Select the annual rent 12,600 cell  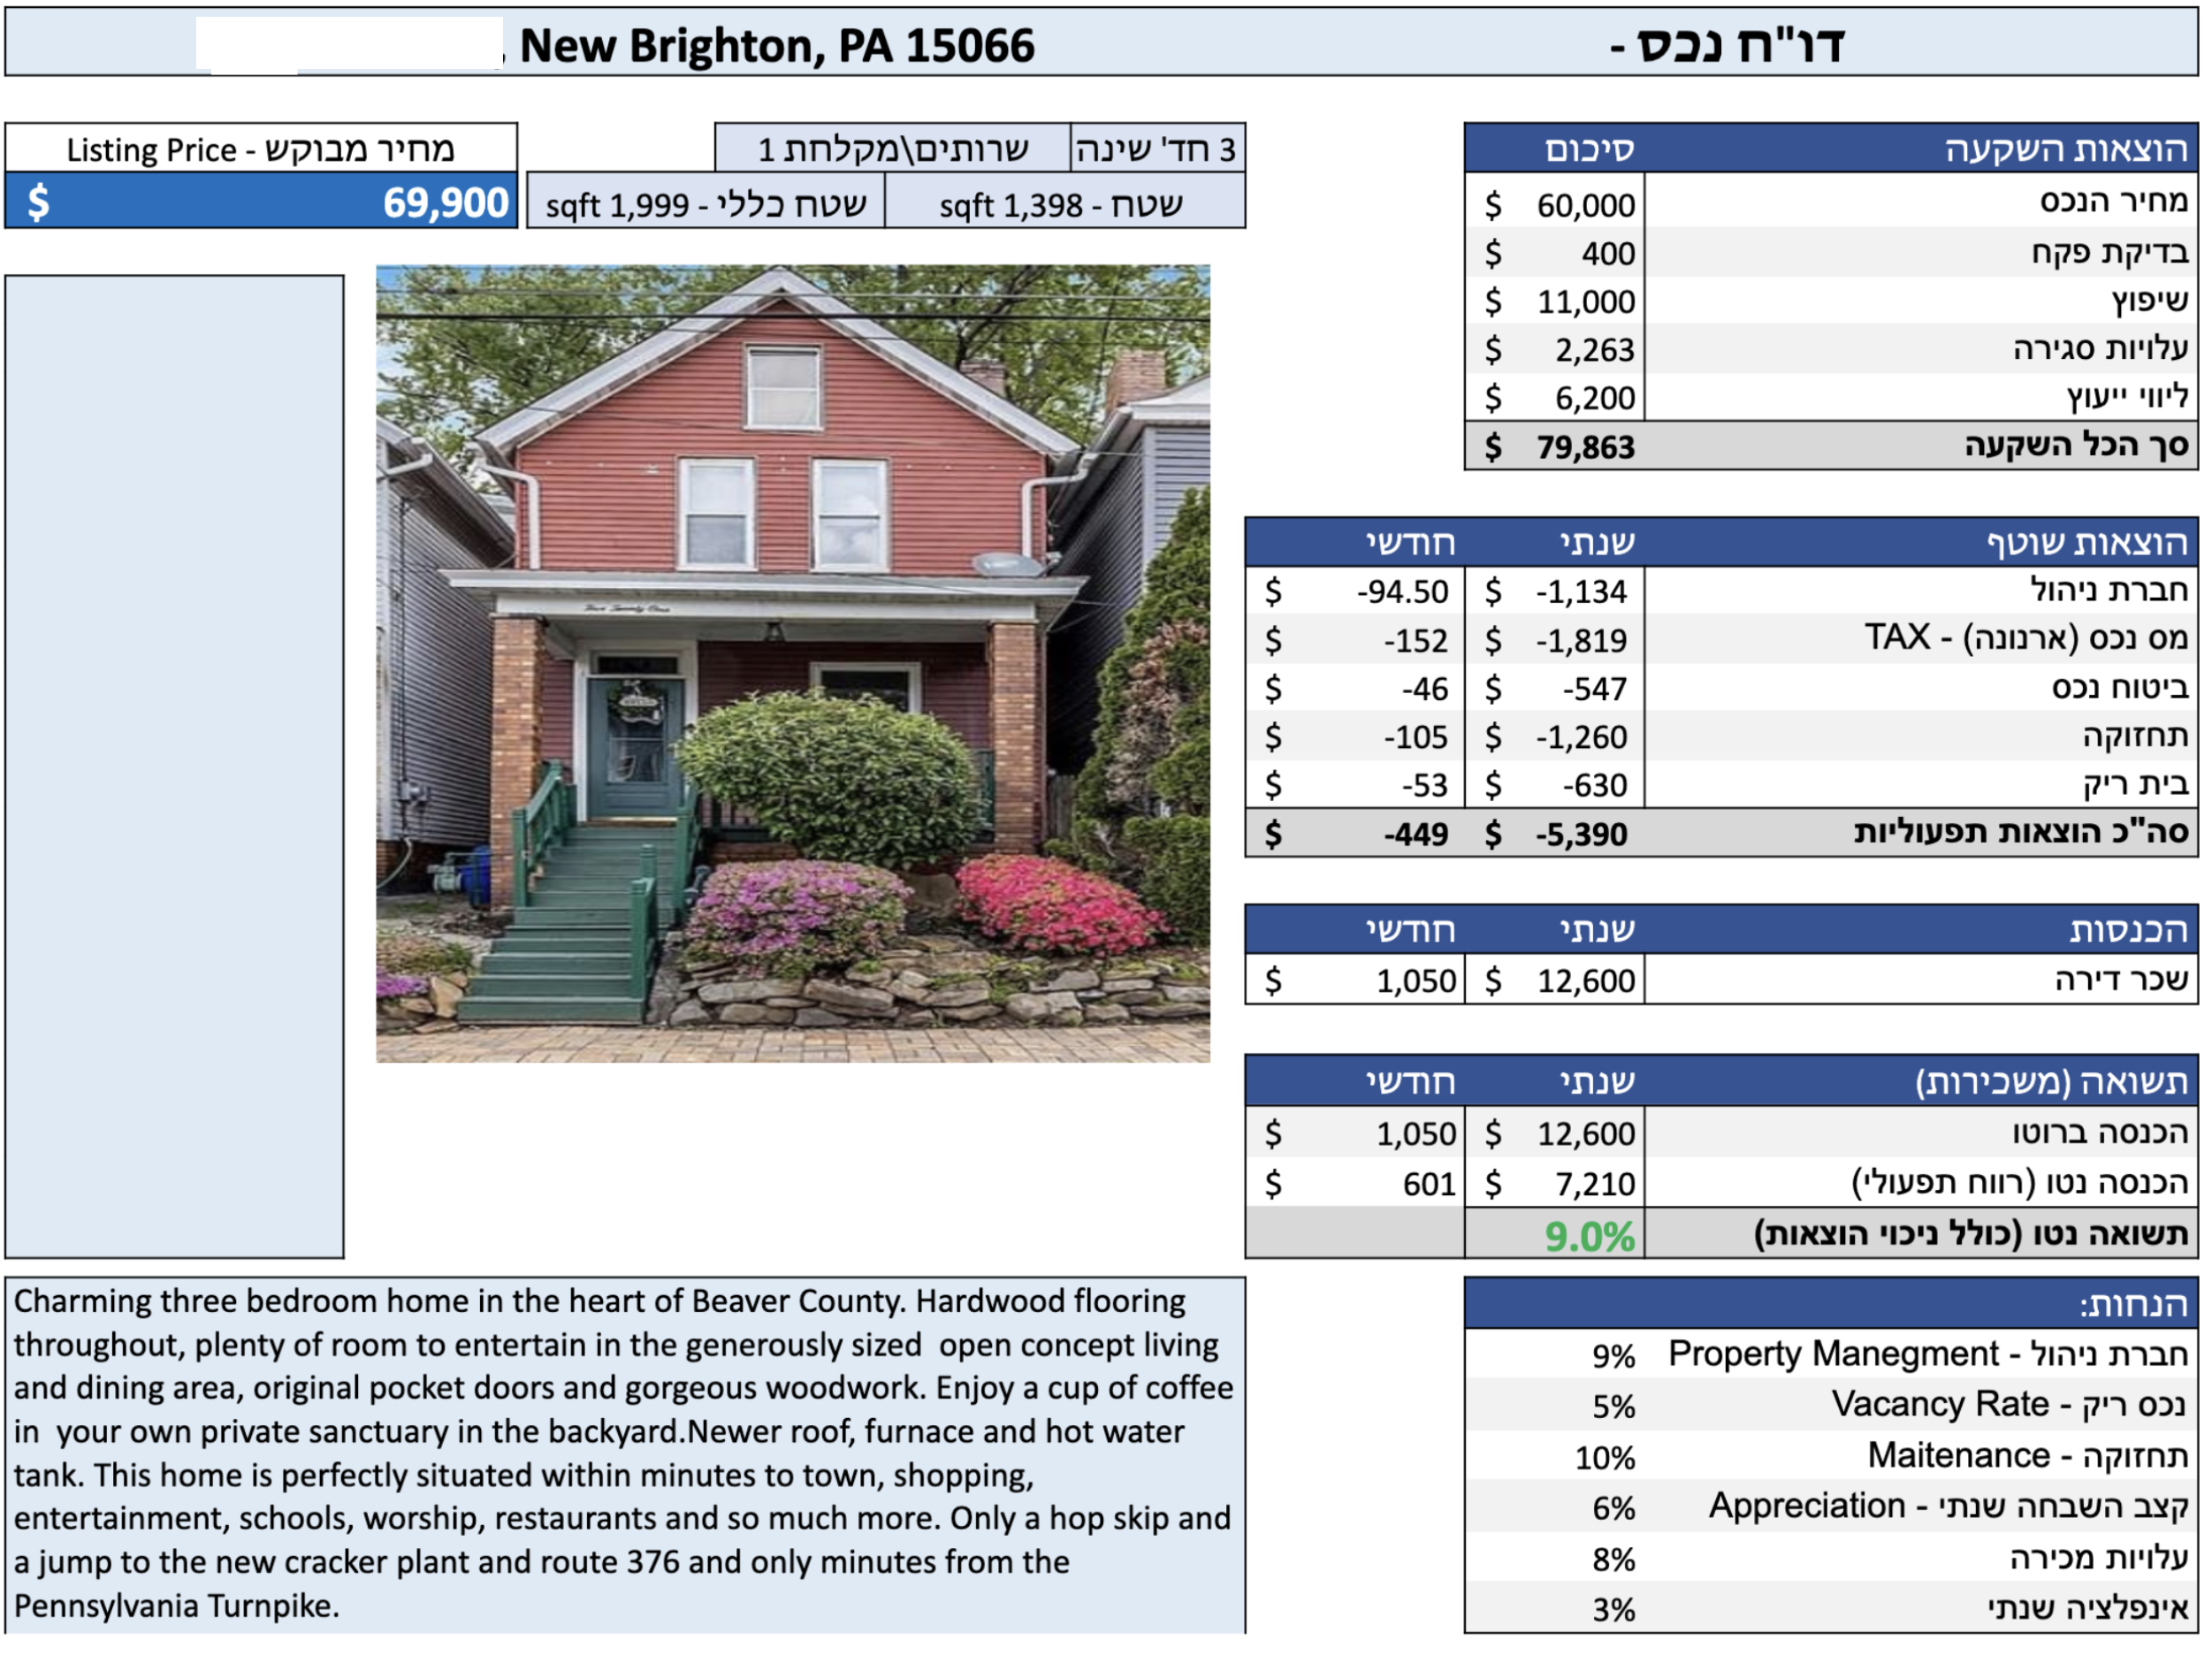click(x=1554, y=980)
